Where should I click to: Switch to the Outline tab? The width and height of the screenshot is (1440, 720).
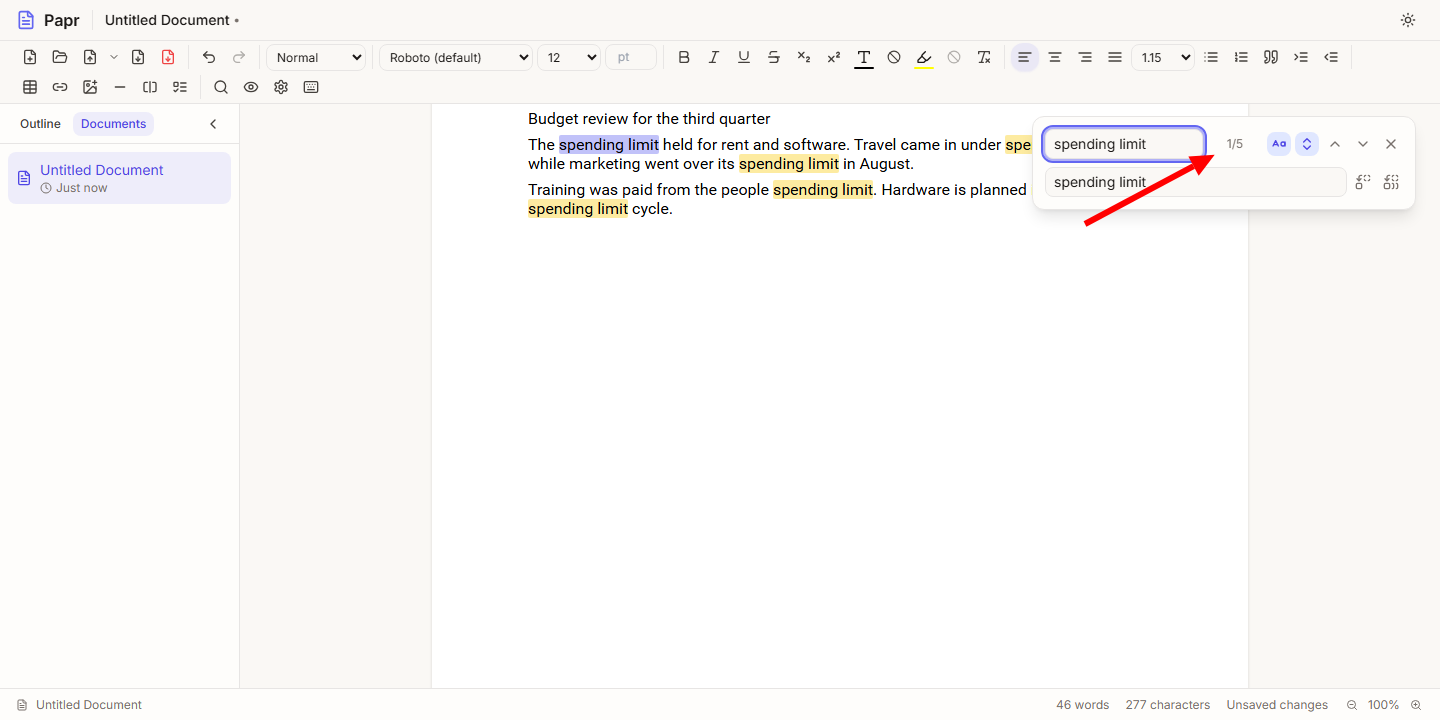tap(40, 124)
